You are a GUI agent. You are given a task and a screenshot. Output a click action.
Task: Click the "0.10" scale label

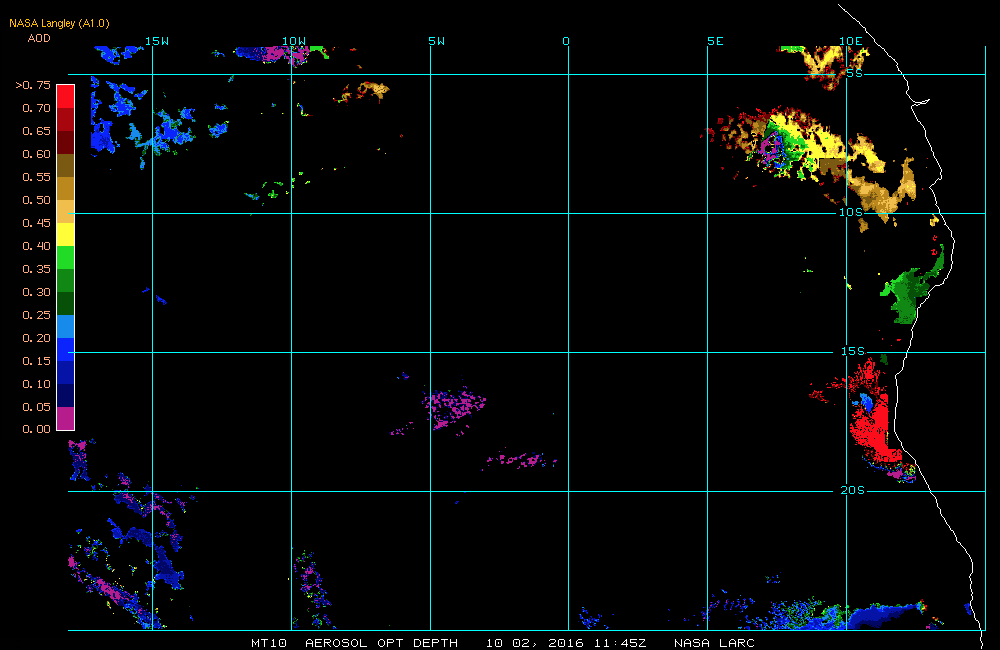[36, 383]
